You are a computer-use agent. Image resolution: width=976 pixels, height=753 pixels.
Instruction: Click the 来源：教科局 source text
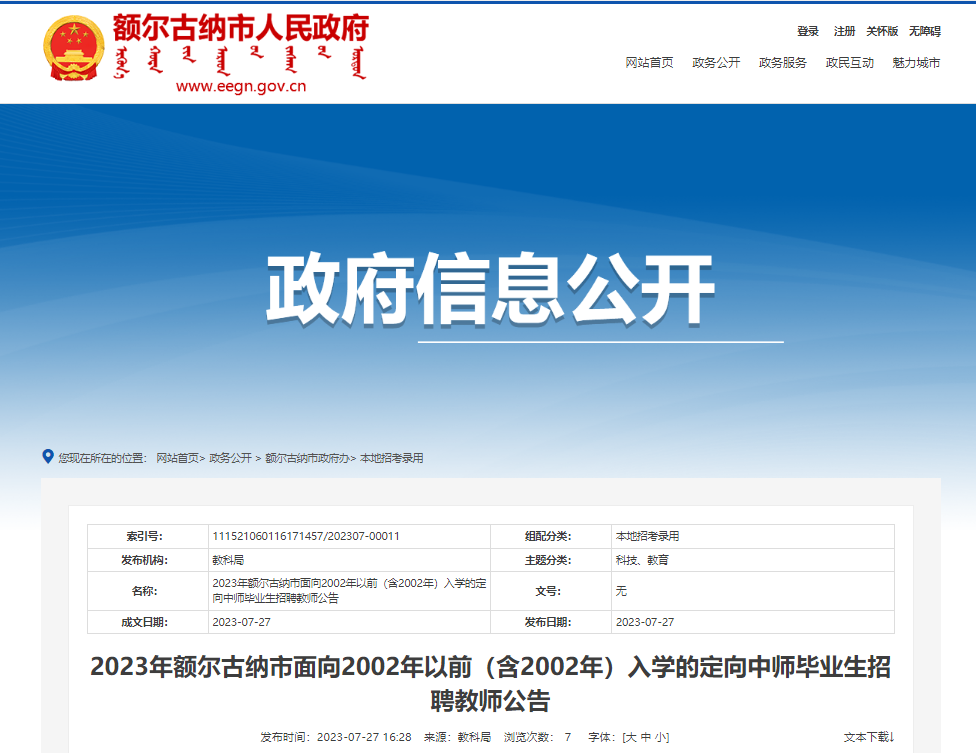click(458, 737)
